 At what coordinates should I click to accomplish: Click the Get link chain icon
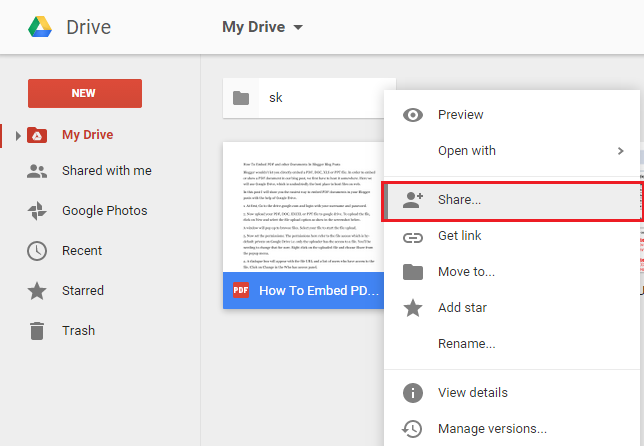click(x=413, y=237)
